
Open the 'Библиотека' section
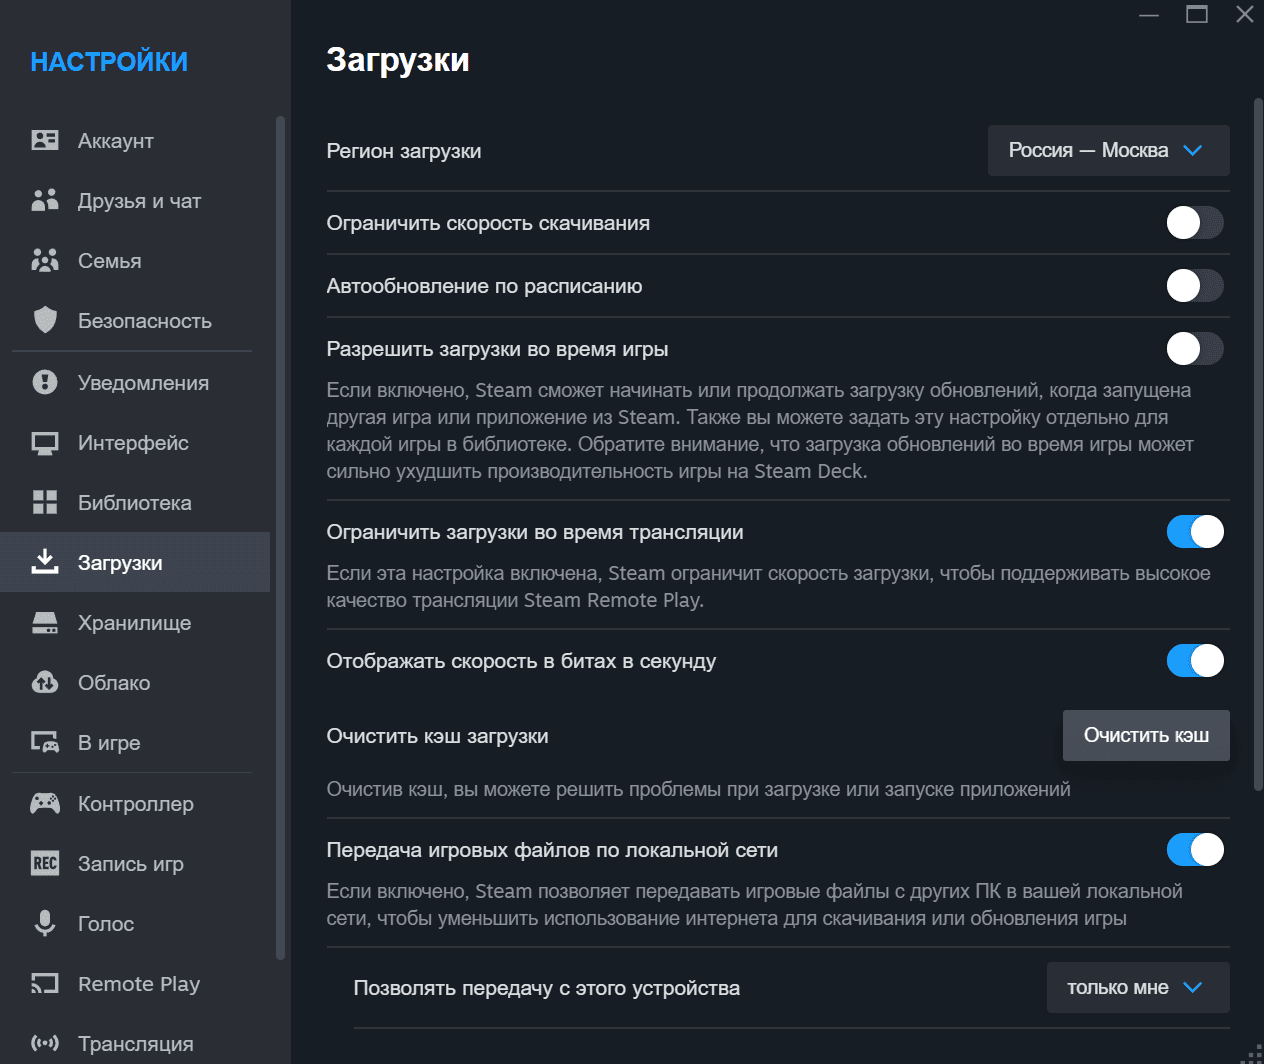click(x=135, y=503)
